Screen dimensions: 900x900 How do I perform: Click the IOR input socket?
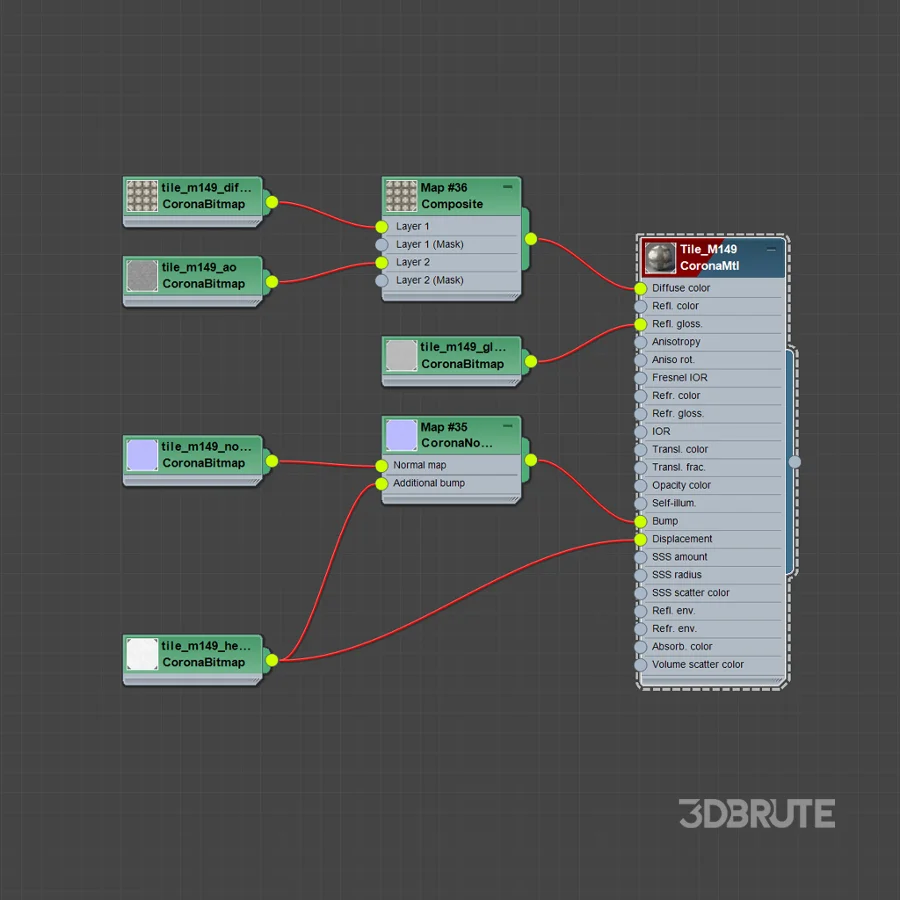click(641, 432)
